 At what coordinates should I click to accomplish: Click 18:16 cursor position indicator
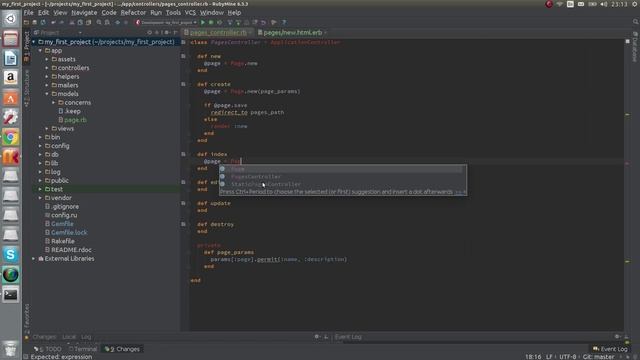(x=533, y=357)
